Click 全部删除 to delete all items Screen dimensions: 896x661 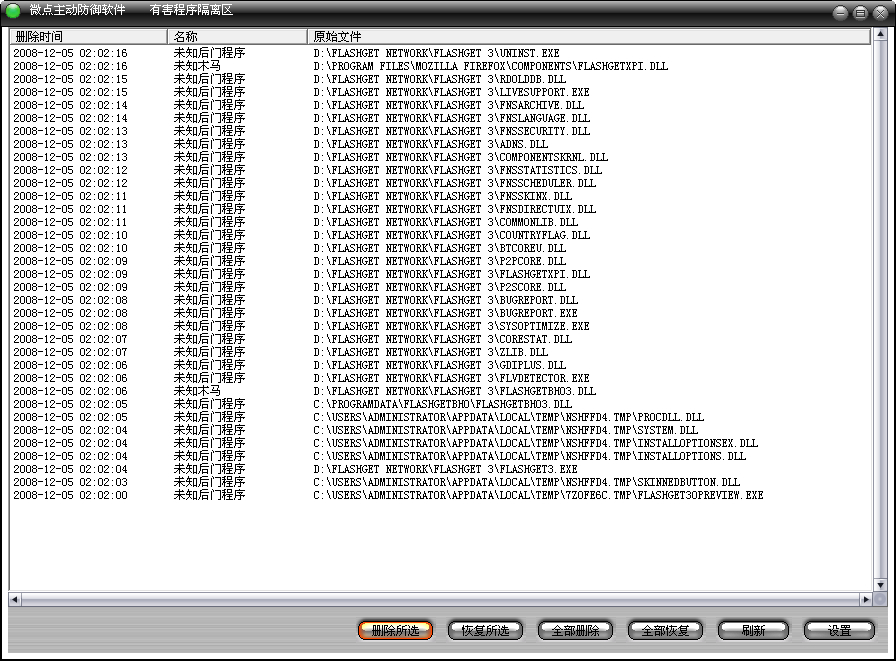coord(575,630)
